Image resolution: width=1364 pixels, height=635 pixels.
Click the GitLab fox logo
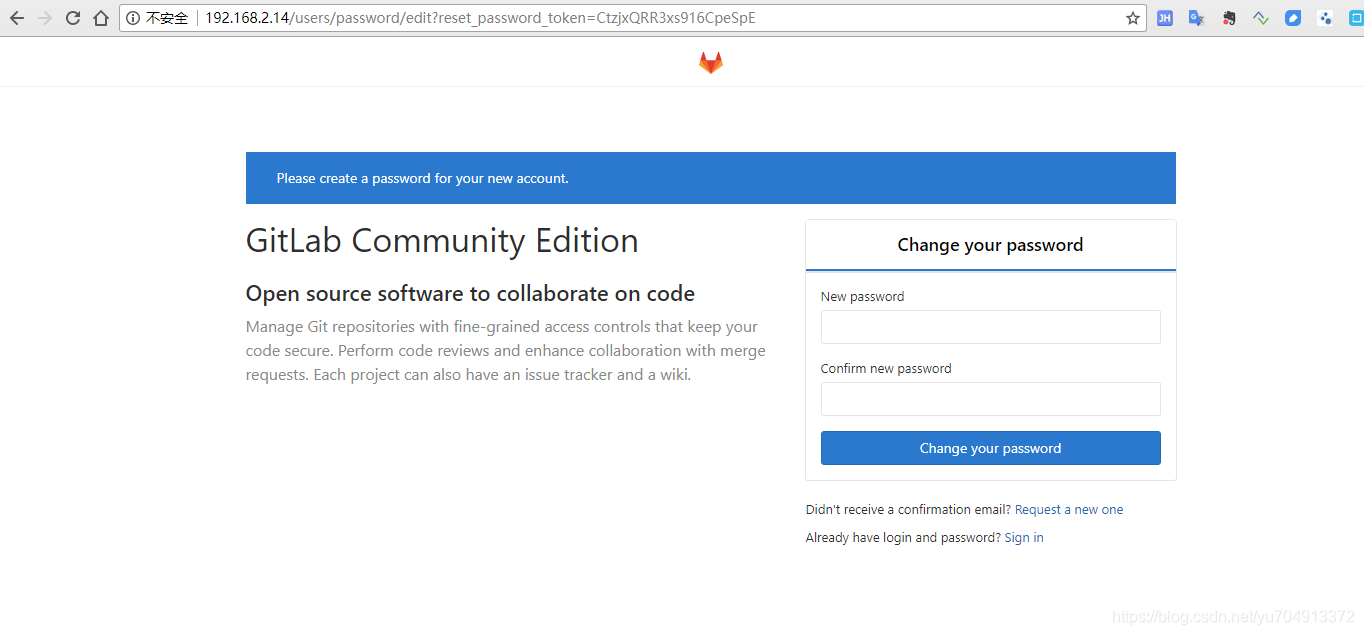click(711, 62)
